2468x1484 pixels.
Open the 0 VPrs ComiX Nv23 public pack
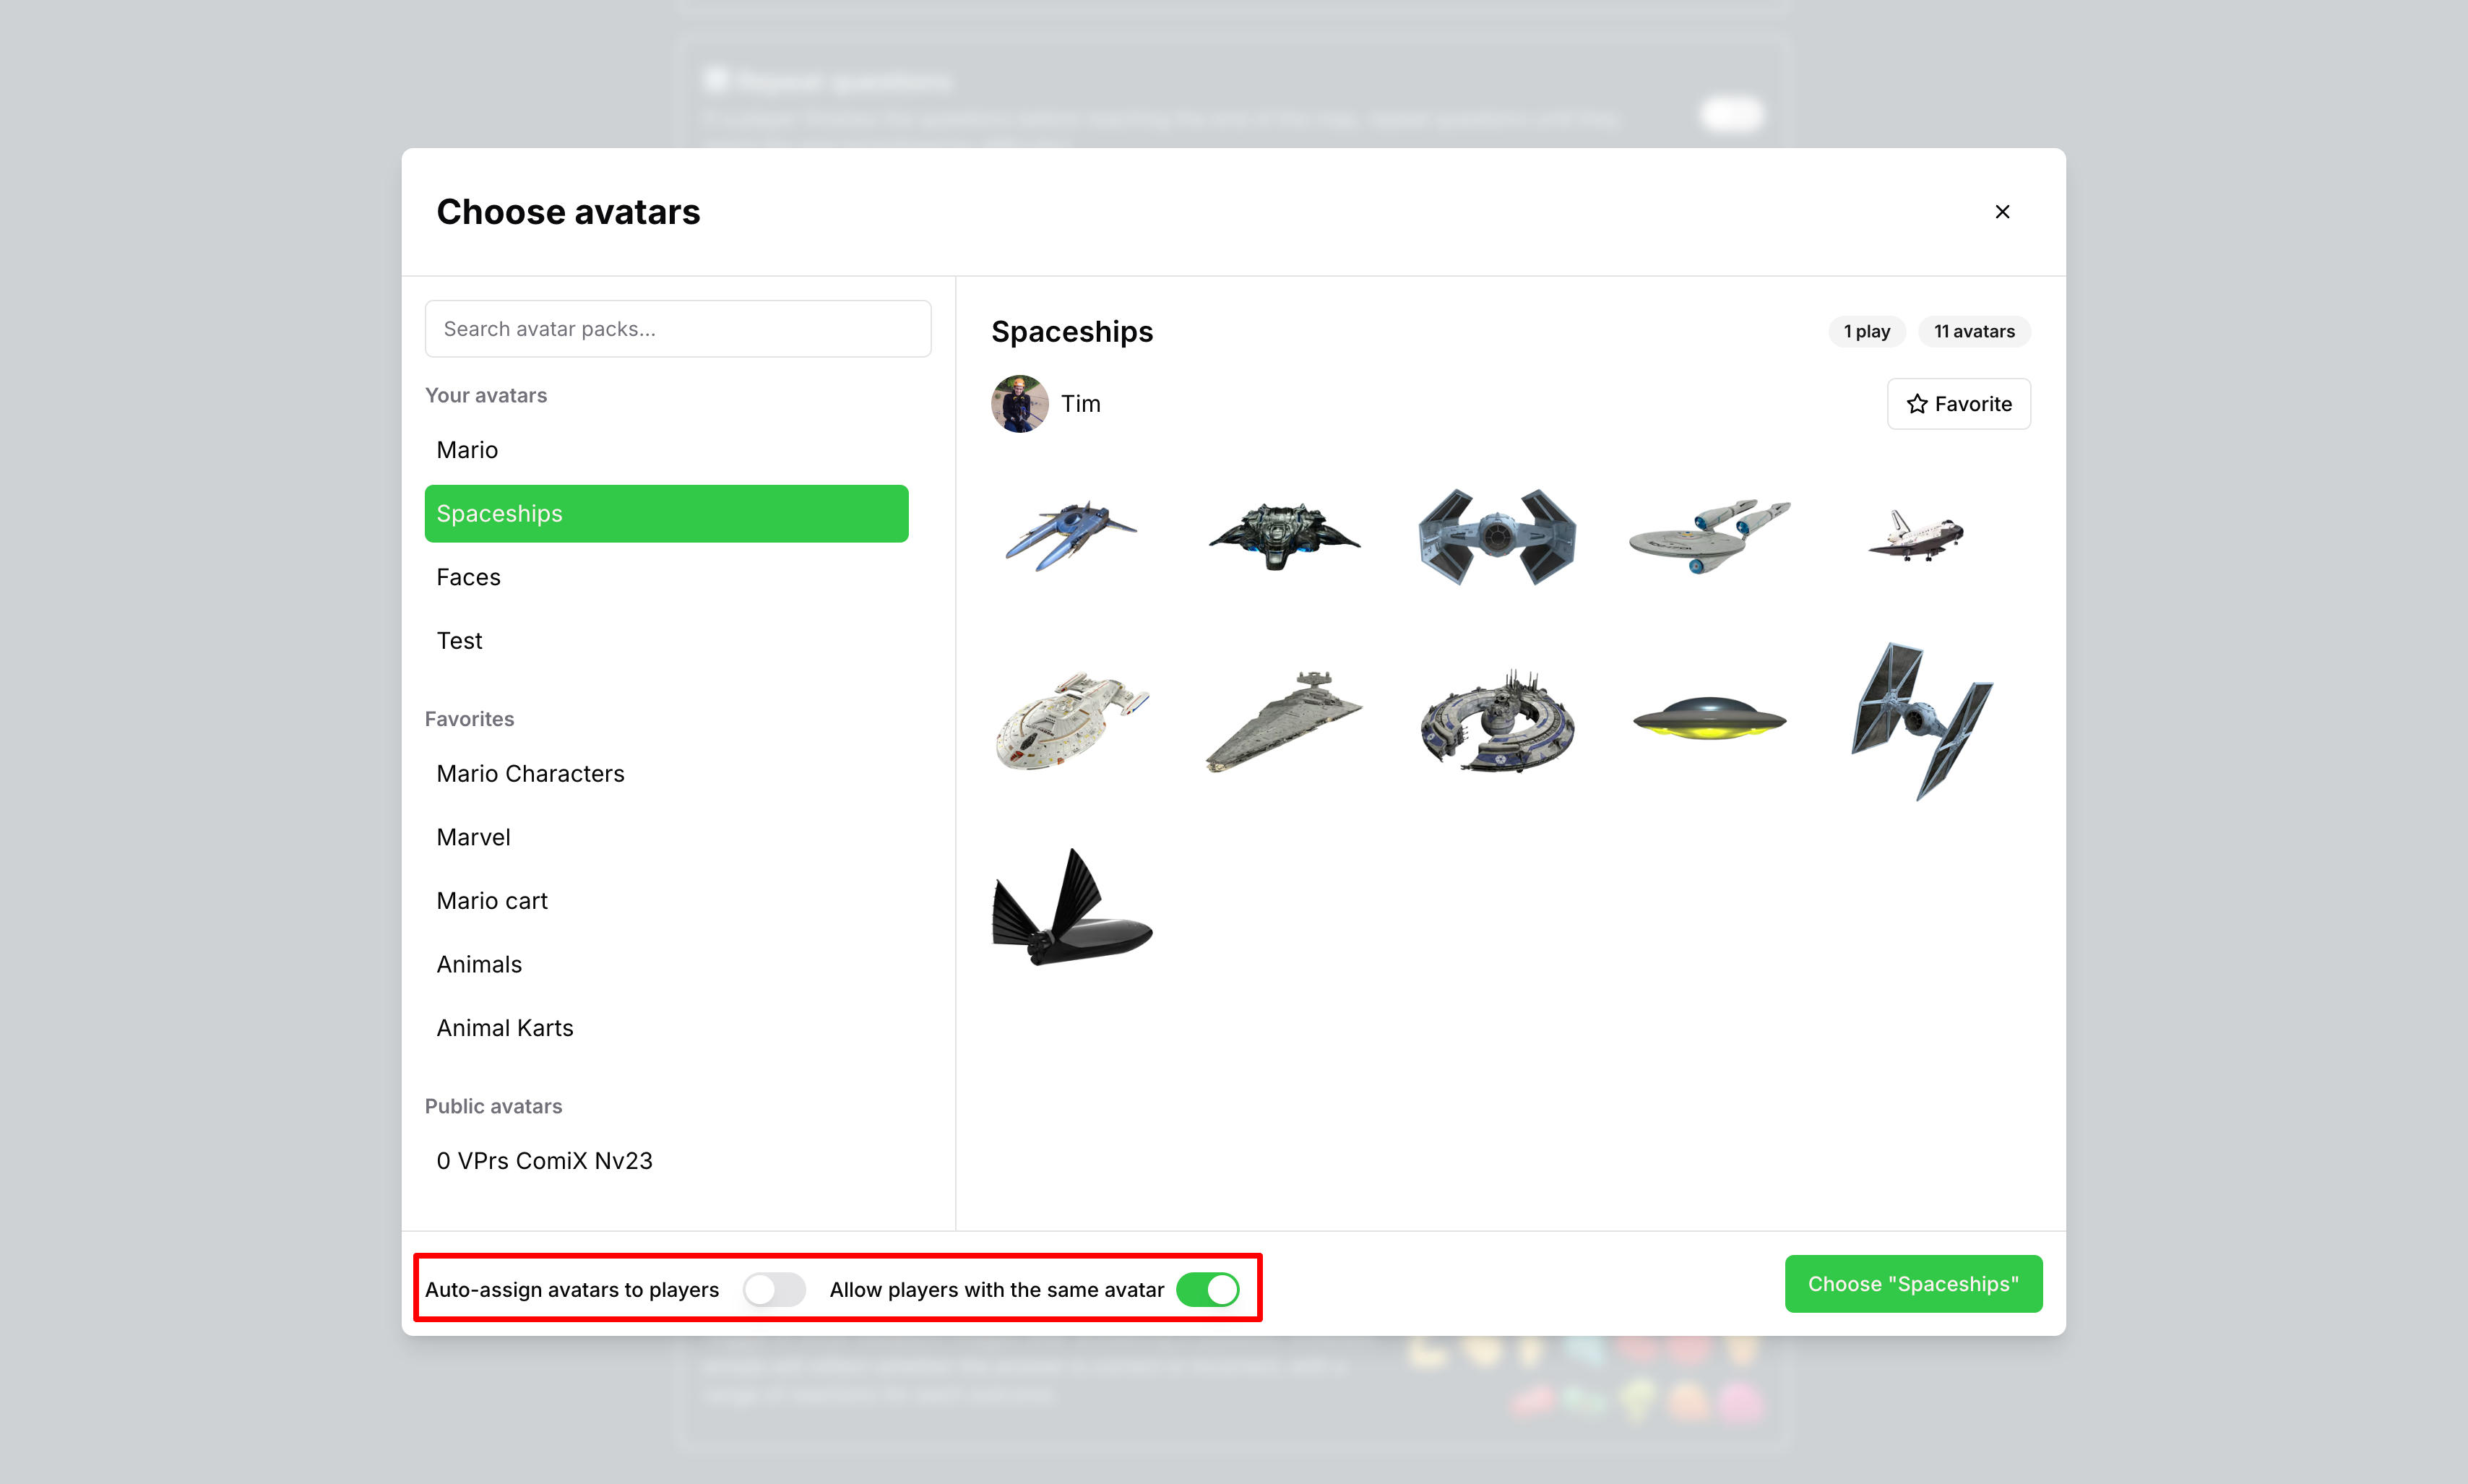coord(544,1160)
